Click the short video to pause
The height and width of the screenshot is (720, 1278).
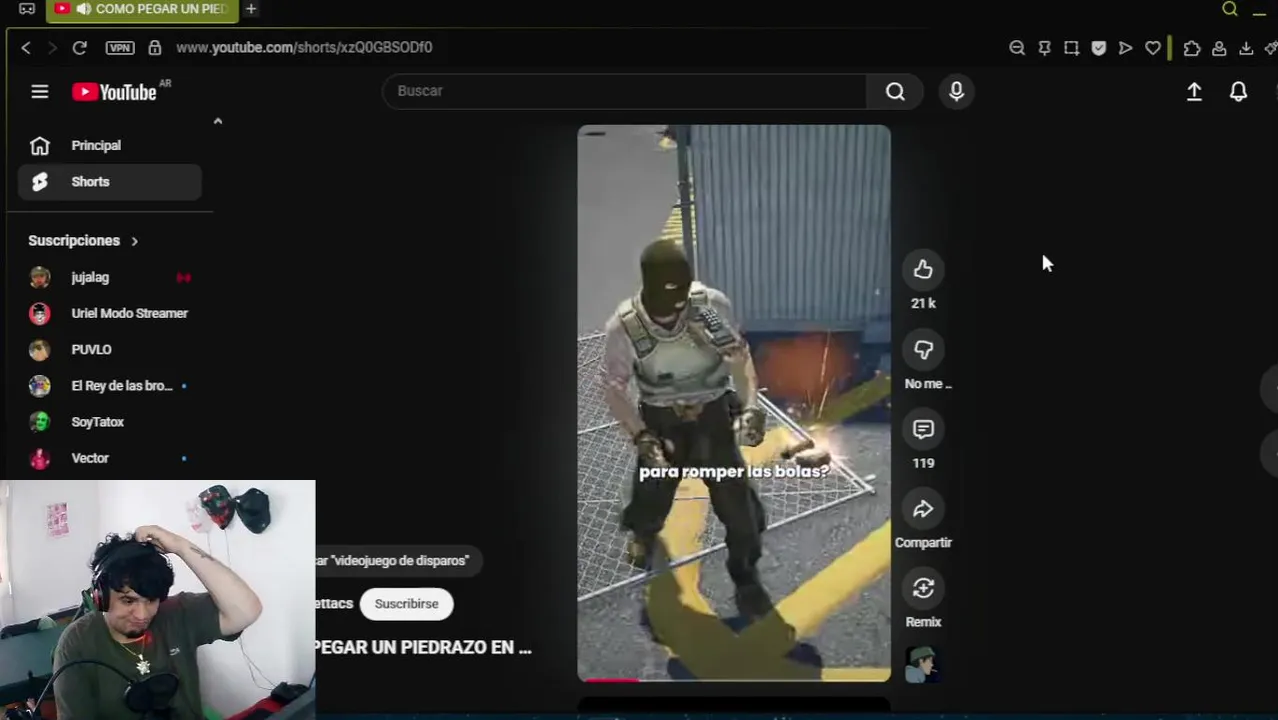[x=734, y=403]
